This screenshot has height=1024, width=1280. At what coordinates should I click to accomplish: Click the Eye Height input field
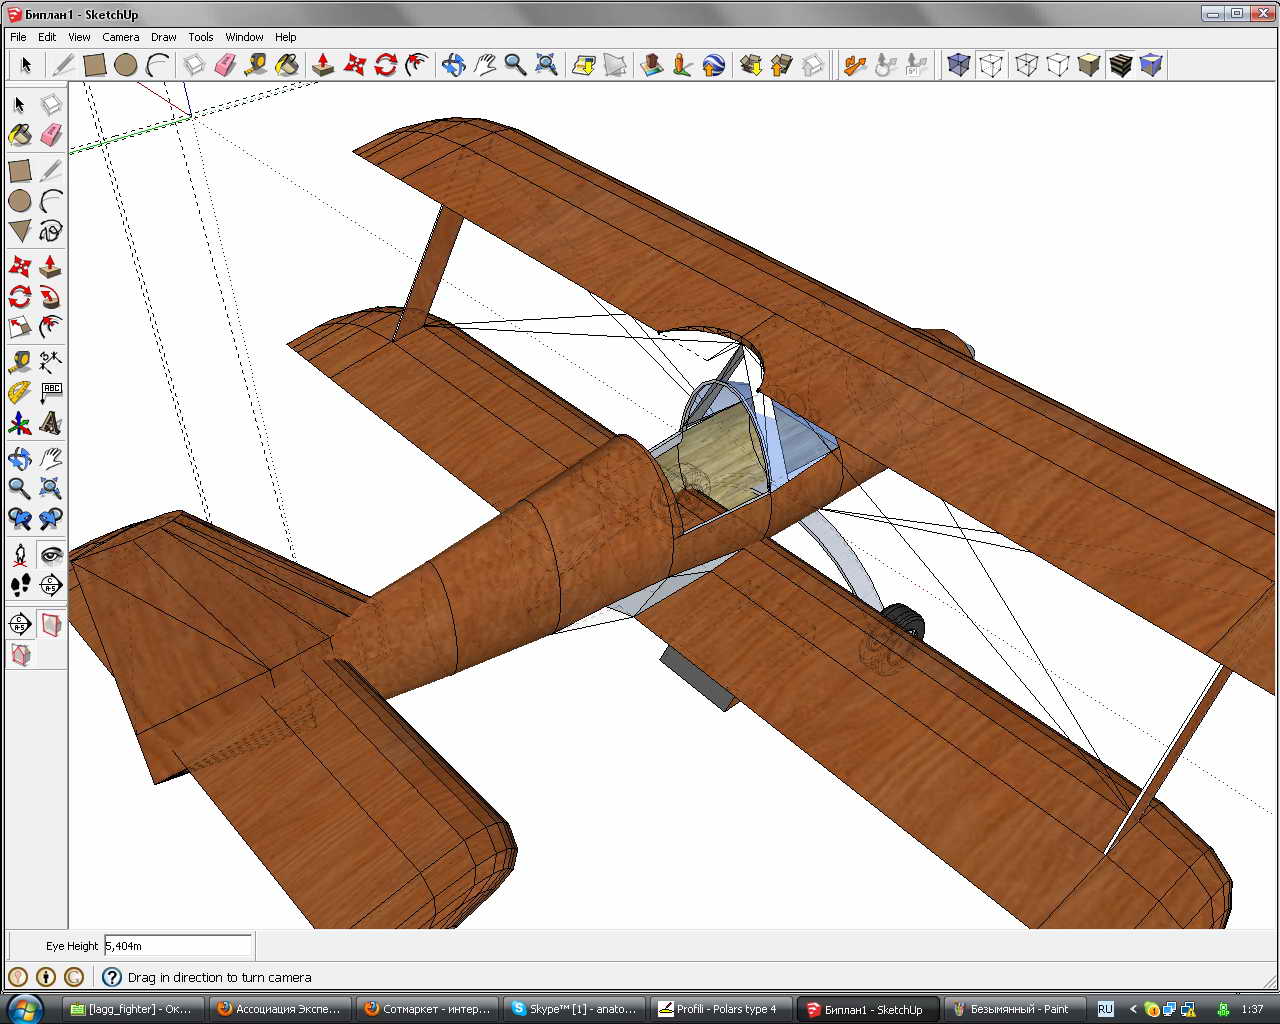178,945
